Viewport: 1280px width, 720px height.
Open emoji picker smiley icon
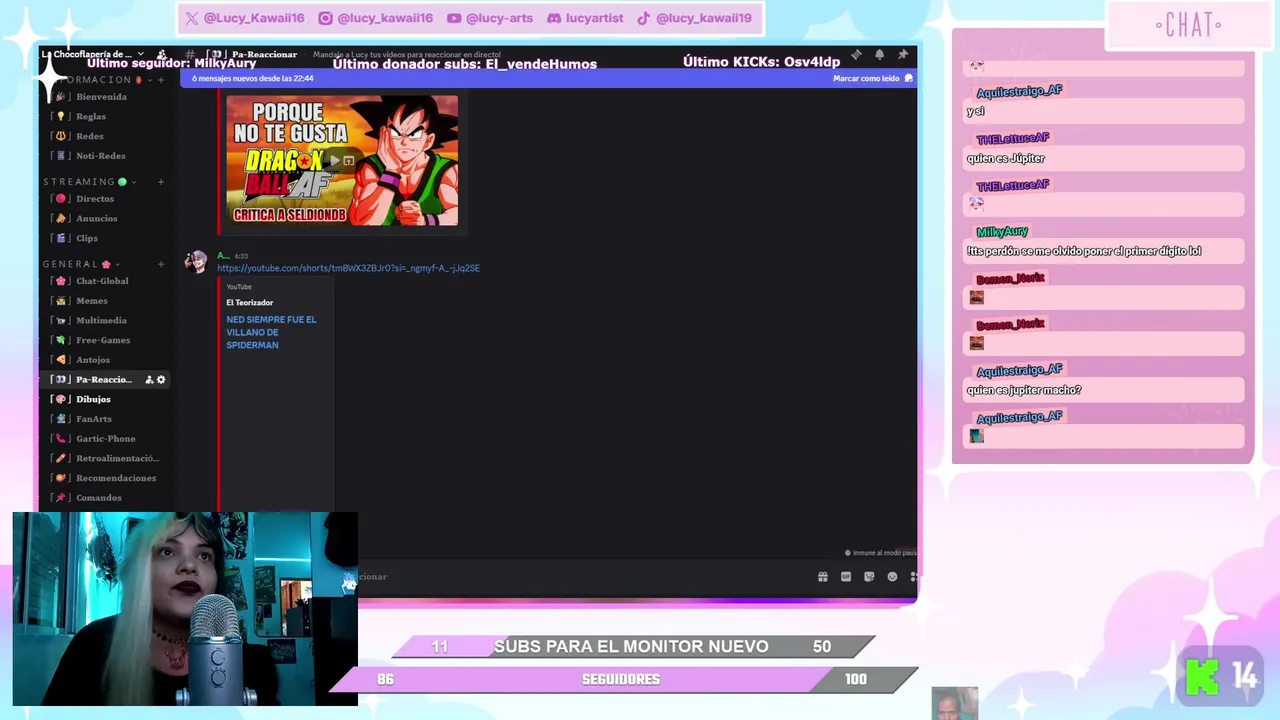click(x=892, y=577)
